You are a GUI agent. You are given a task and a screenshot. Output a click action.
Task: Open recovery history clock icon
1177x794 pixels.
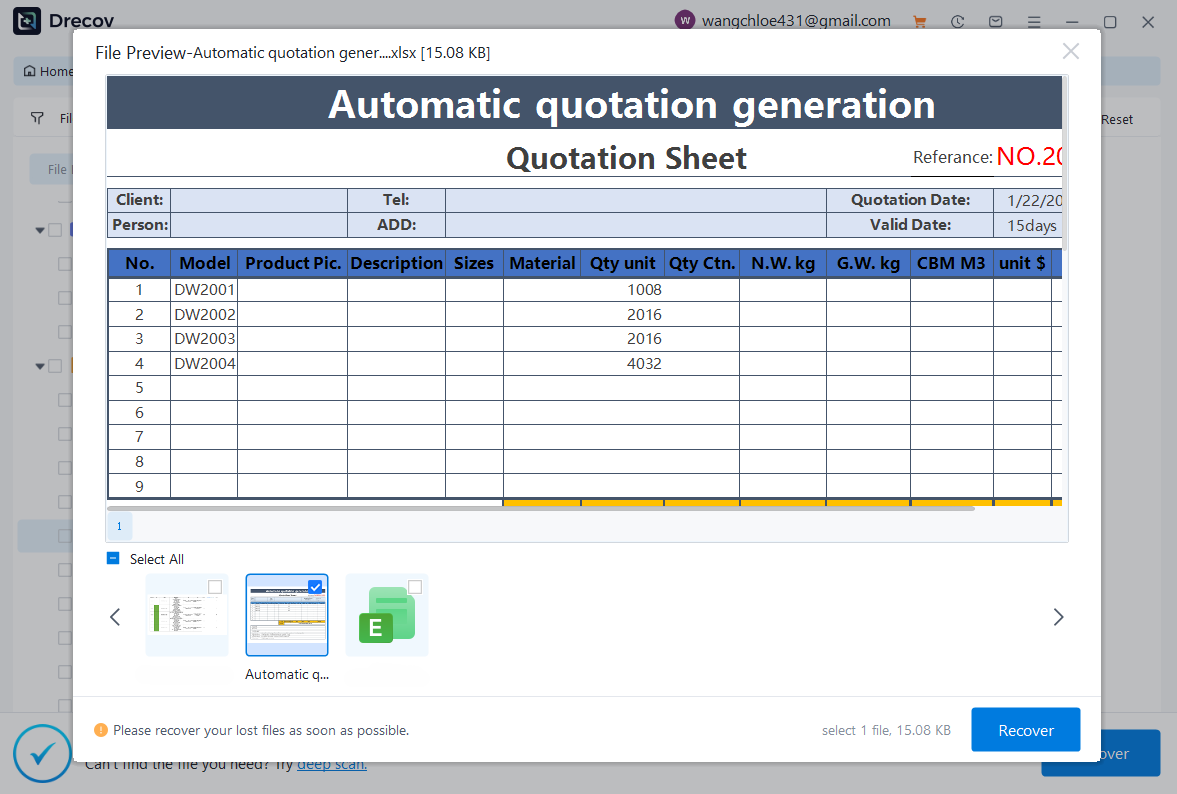point(957,21)
